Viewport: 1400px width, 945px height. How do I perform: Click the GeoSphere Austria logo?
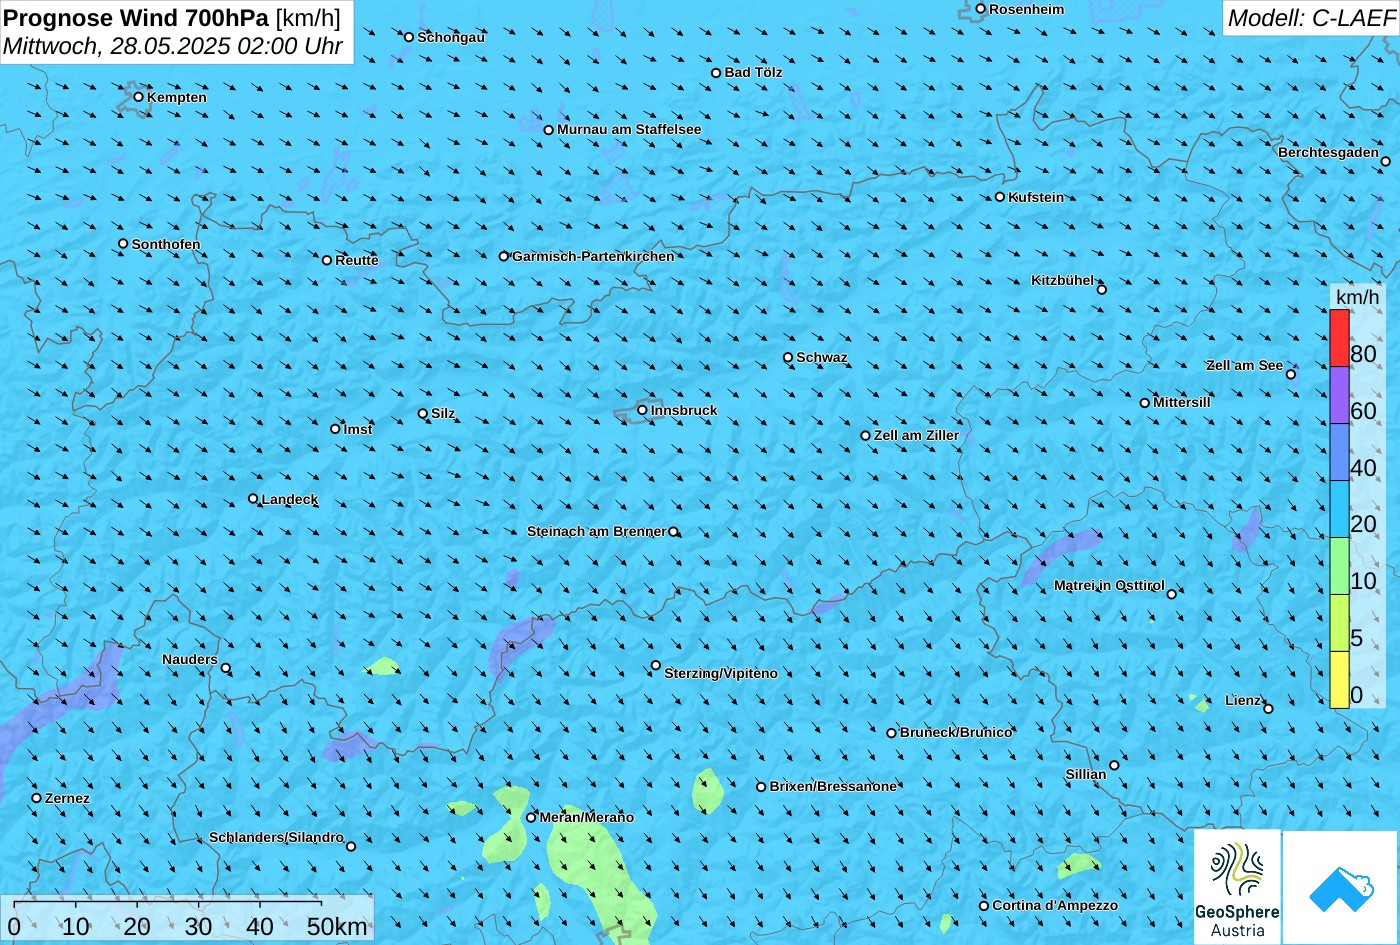(1237, 887)
